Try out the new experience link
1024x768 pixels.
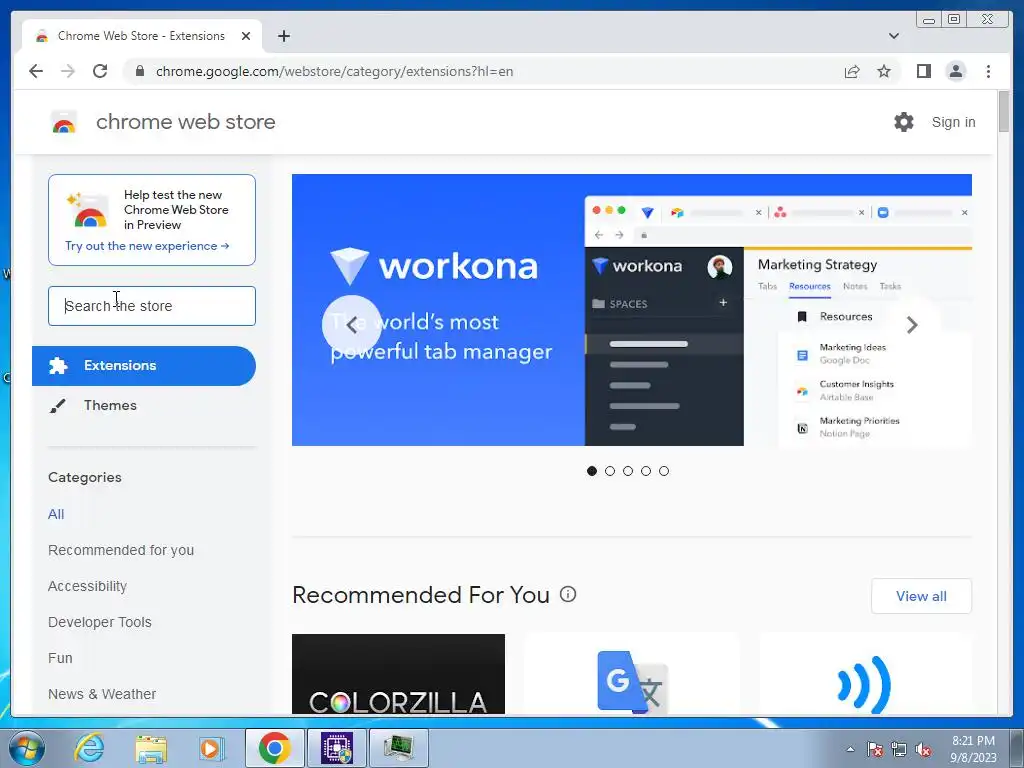tap(147, 246)
